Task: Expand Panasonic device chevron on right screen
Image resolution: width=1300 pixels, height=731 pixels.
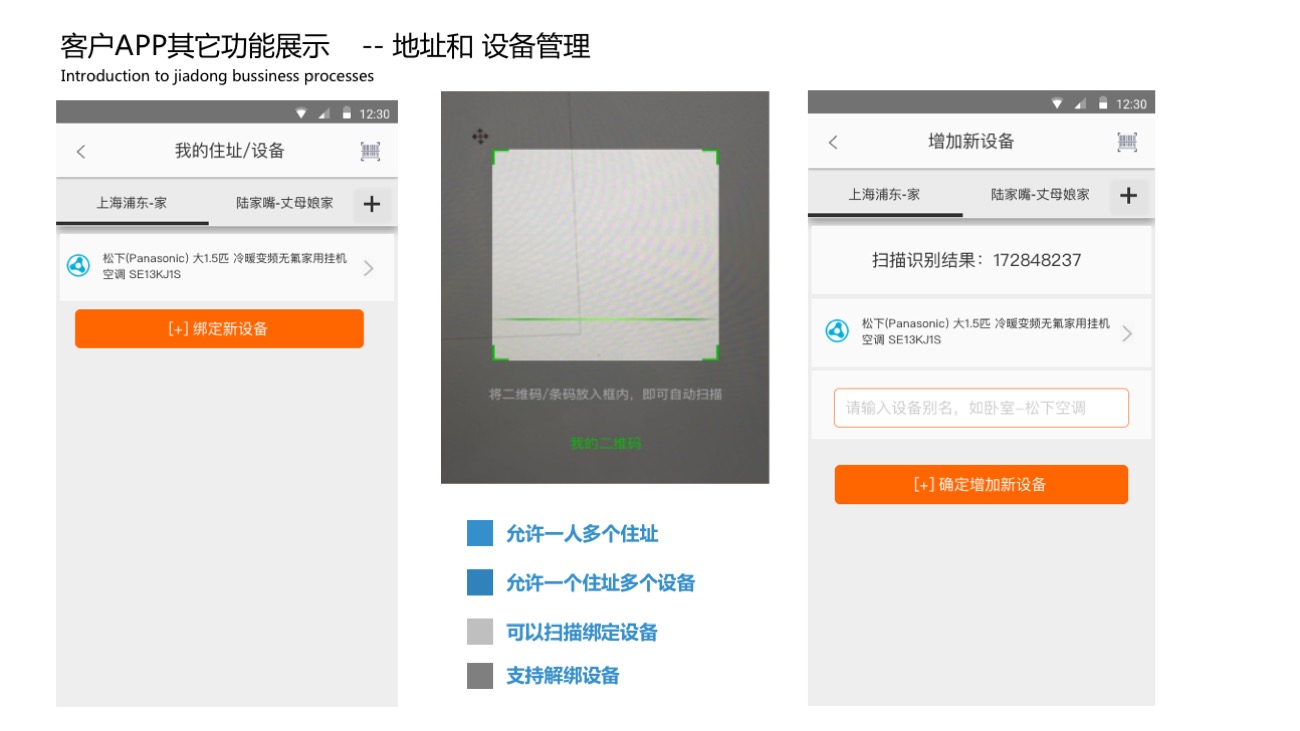Action: [1127, 334]
